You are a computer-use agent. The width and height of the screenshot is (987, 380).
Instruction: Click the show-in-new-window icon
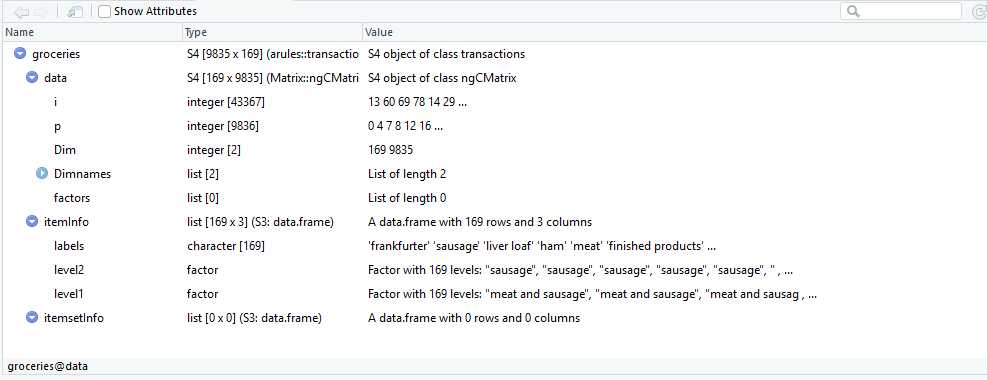pos(76,11)
